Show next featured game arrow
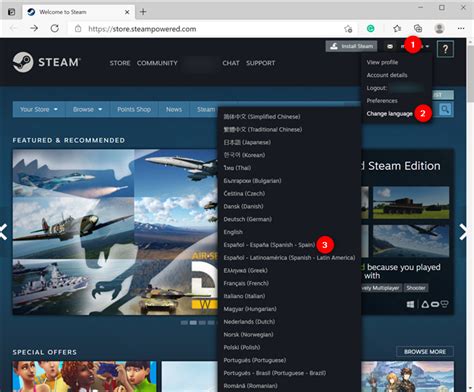 (463, 232)
